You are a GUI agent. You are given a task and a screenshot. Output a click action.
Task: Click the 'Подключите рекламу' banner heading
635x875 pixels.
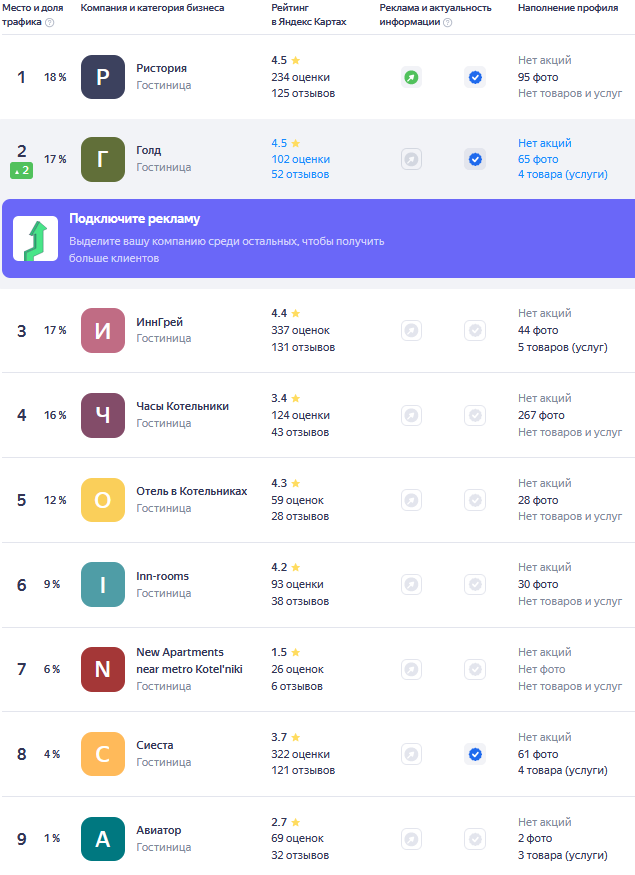(x=134, y=219)
